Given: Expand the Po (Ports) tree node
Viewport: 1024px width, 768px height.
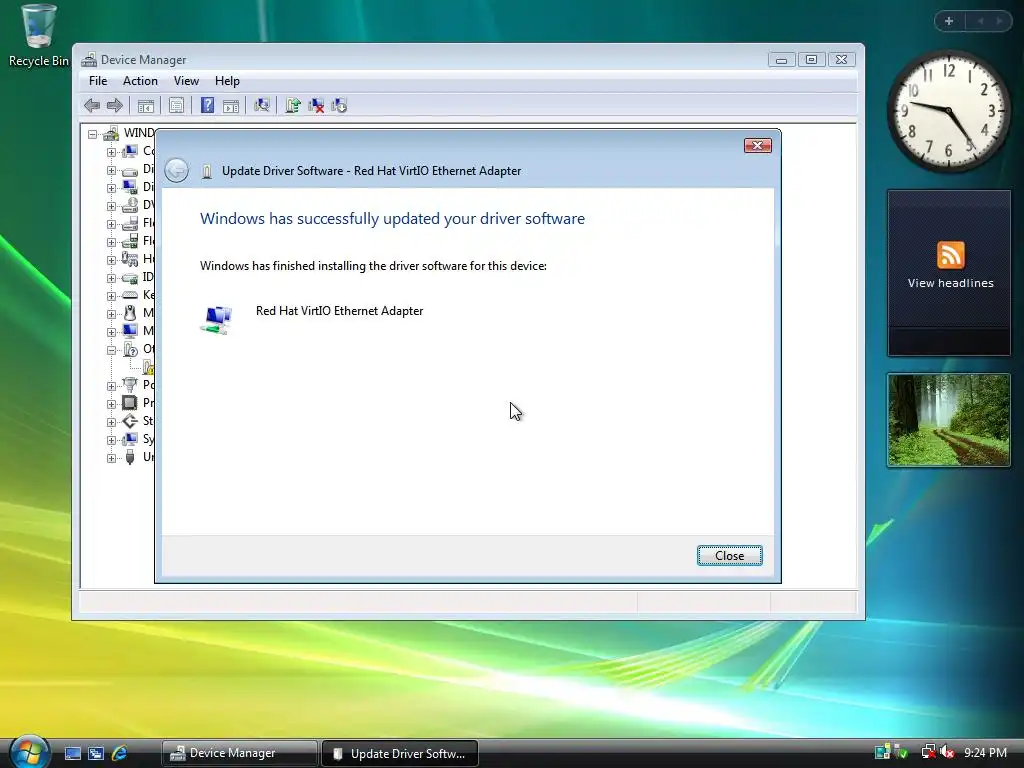Looking at the screenshot, I should (x=111, y=386).
